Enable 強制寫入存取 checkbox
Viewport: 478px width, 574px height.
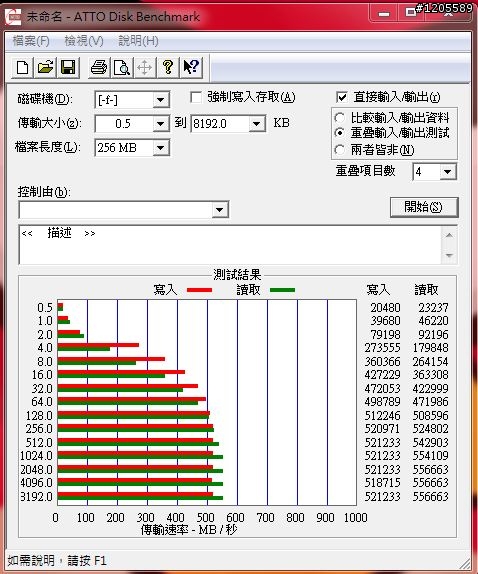pos(196,97)
